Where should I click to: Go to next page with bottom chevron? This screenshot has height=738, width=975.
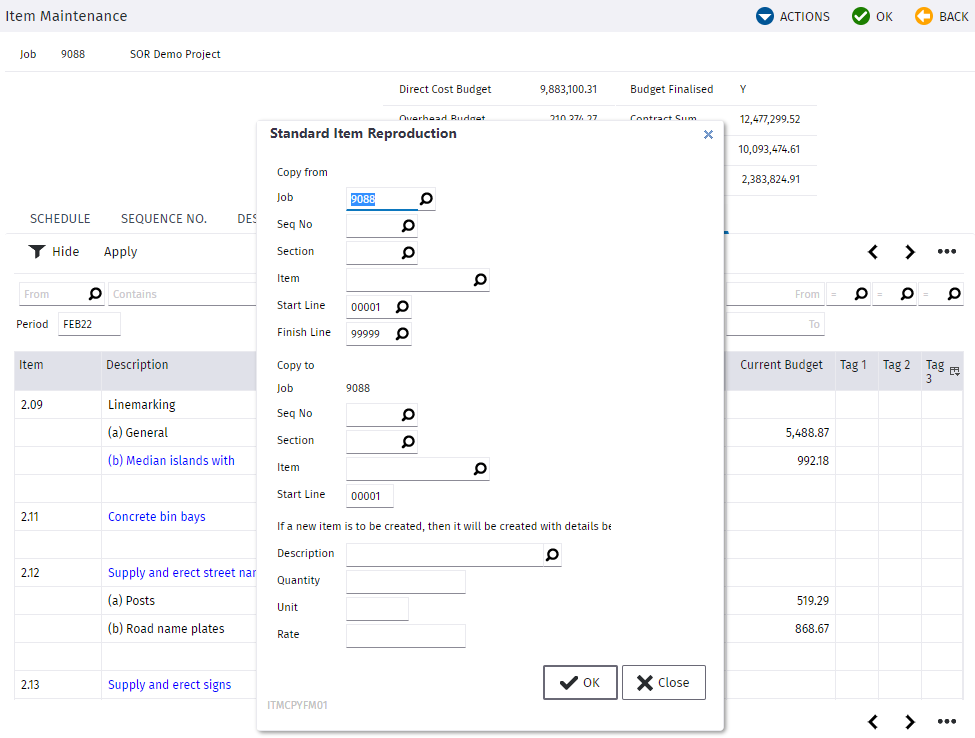(910, 721)
